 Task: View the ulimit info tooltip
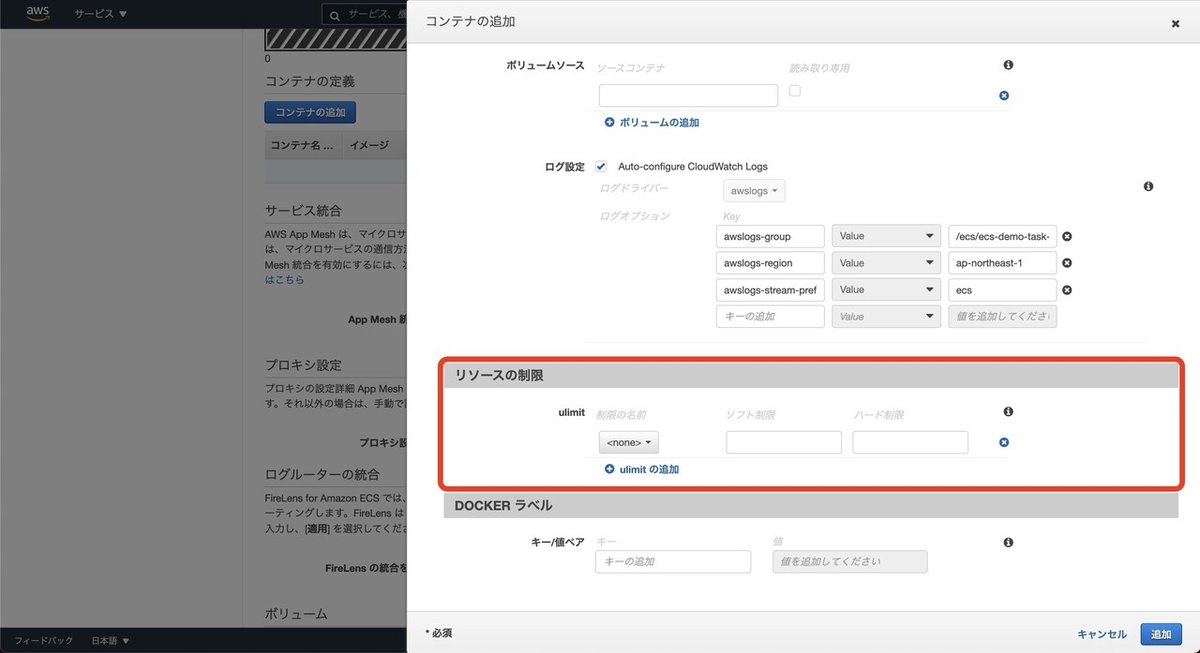(x=1008, y=411)
